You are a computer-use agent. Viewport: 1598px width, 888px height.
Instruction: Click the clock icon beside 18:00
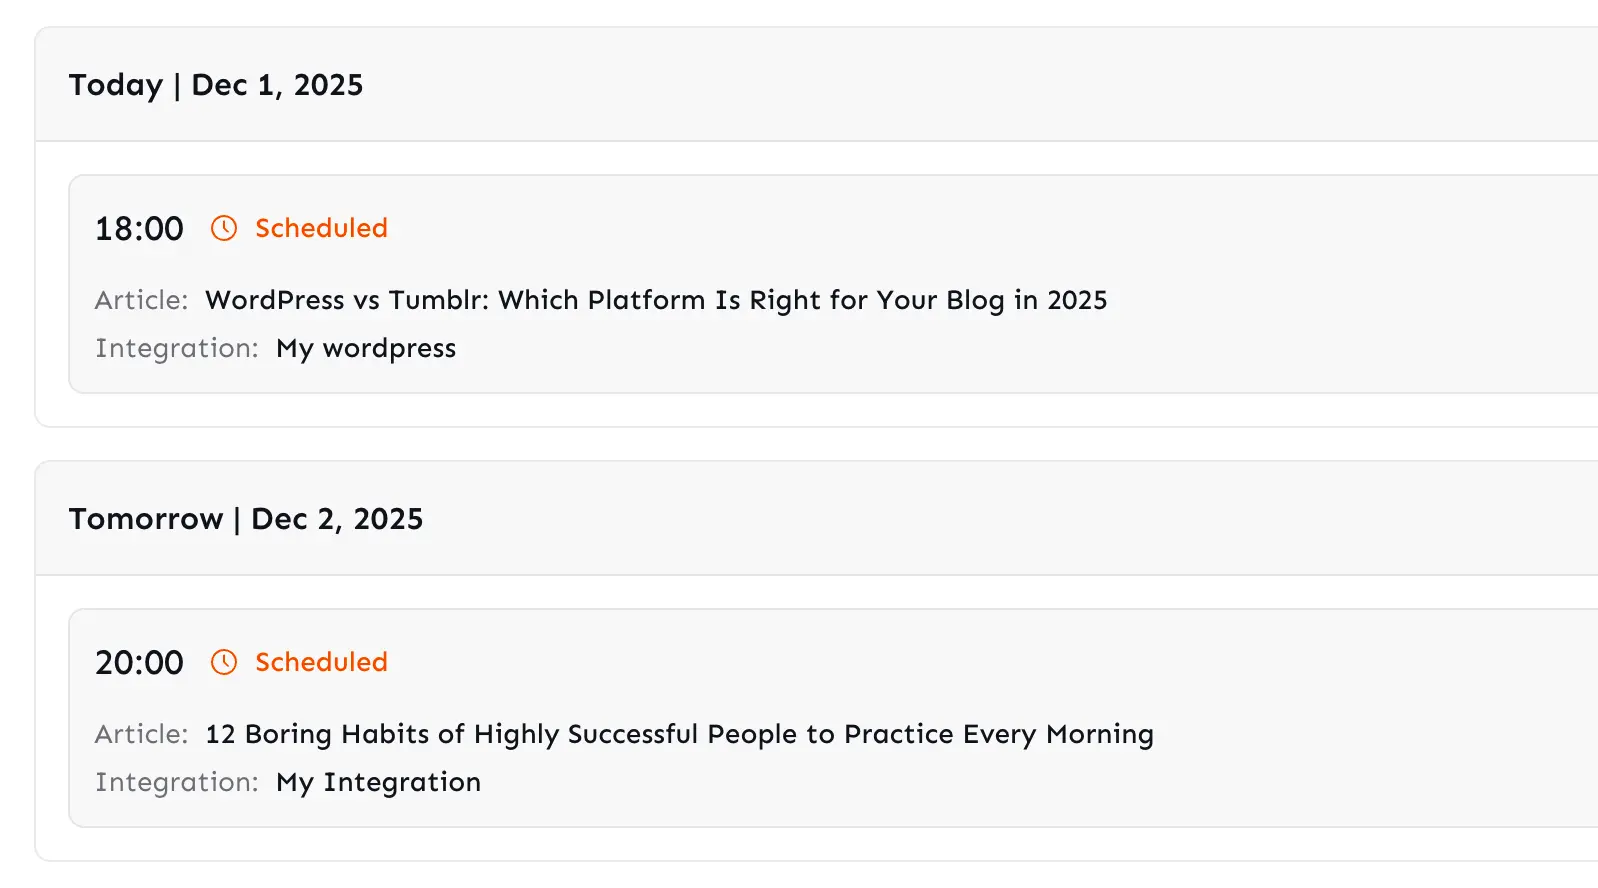pos(224,229)
